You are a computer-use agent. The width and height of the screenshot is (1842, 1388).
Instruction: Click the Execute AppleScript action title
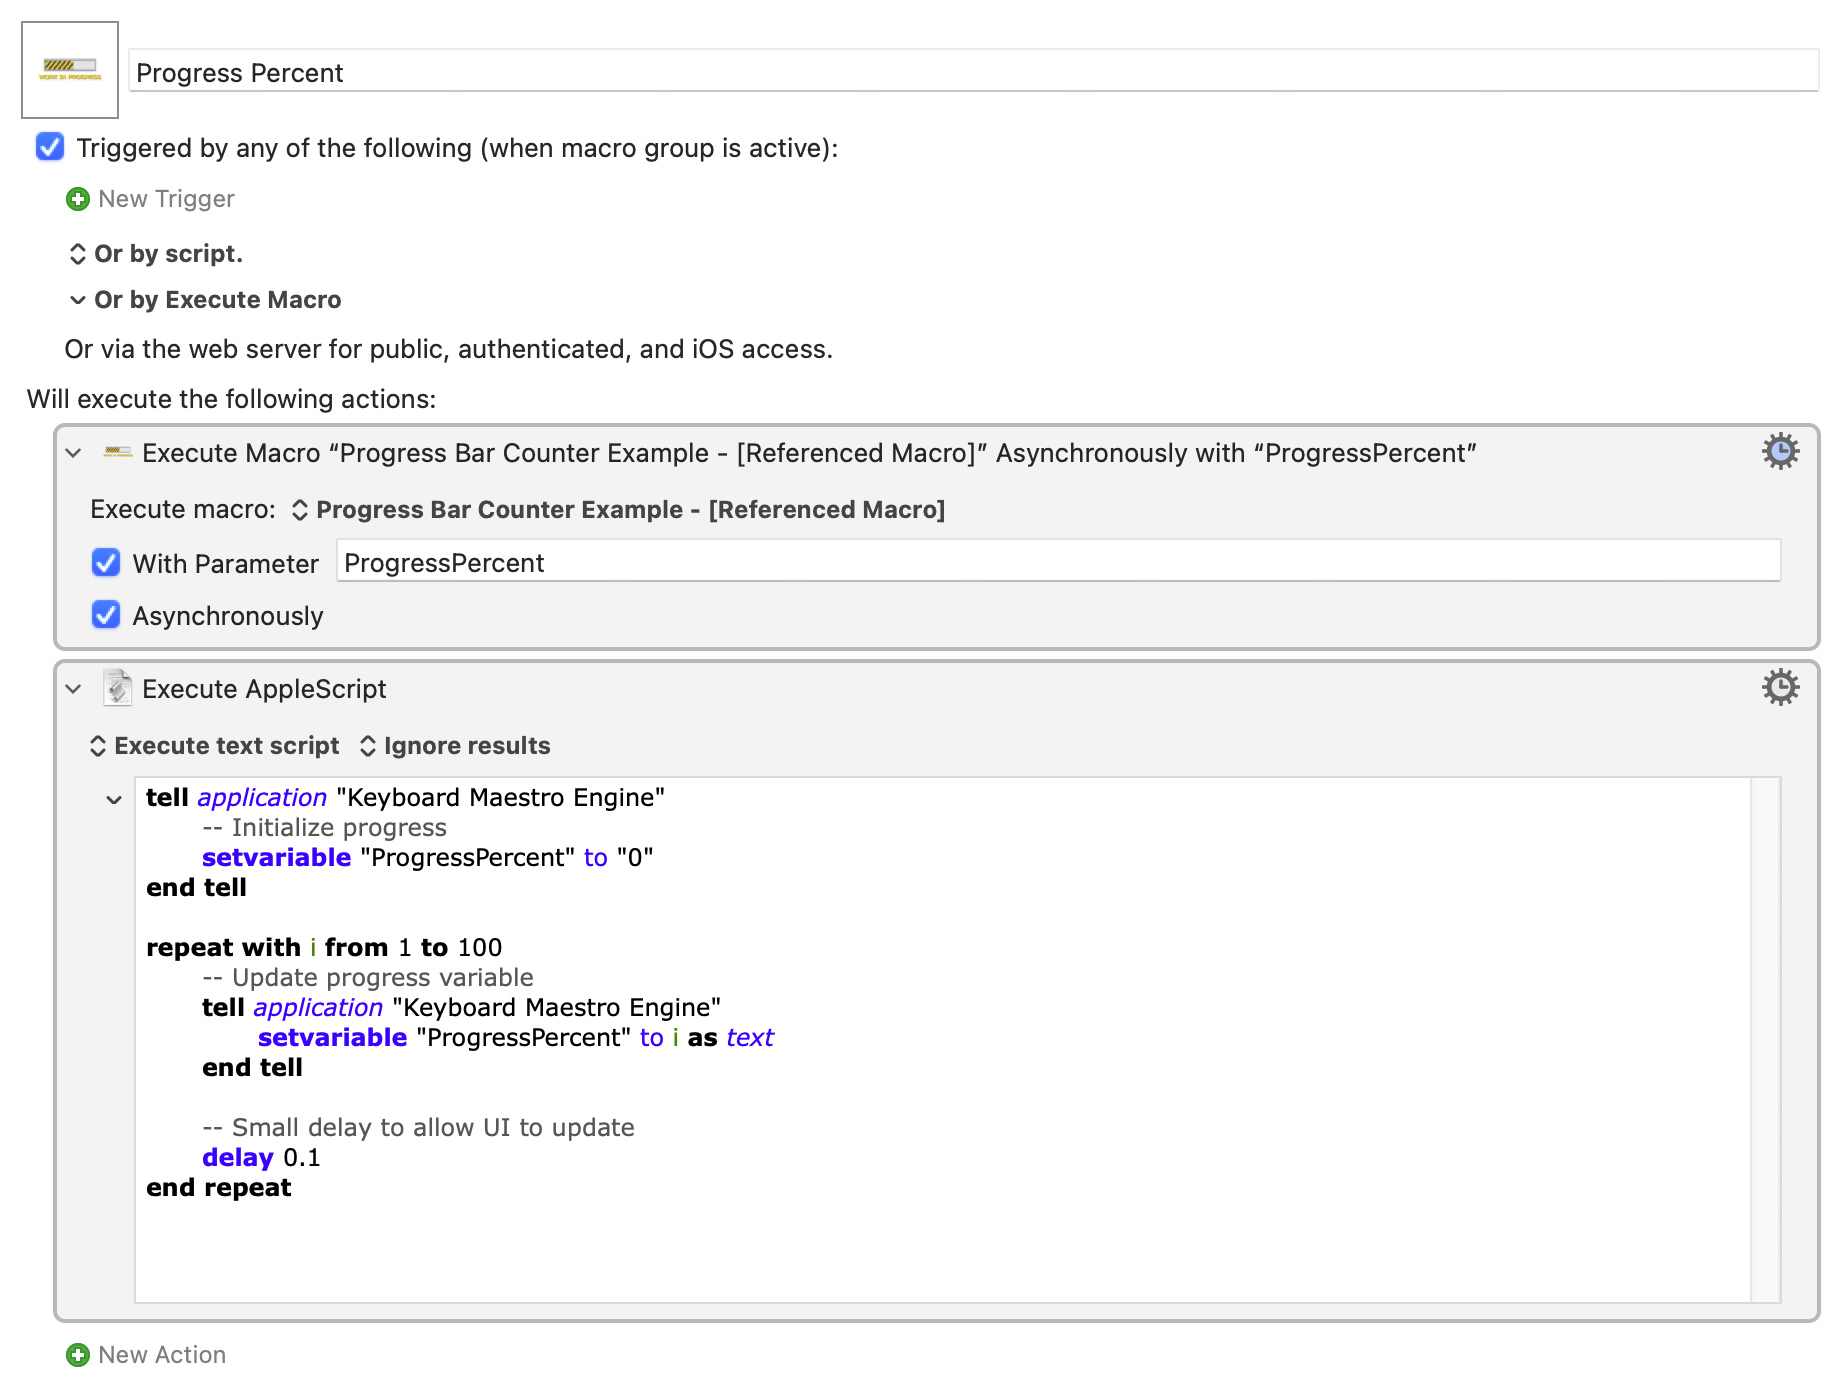point(264,689)
